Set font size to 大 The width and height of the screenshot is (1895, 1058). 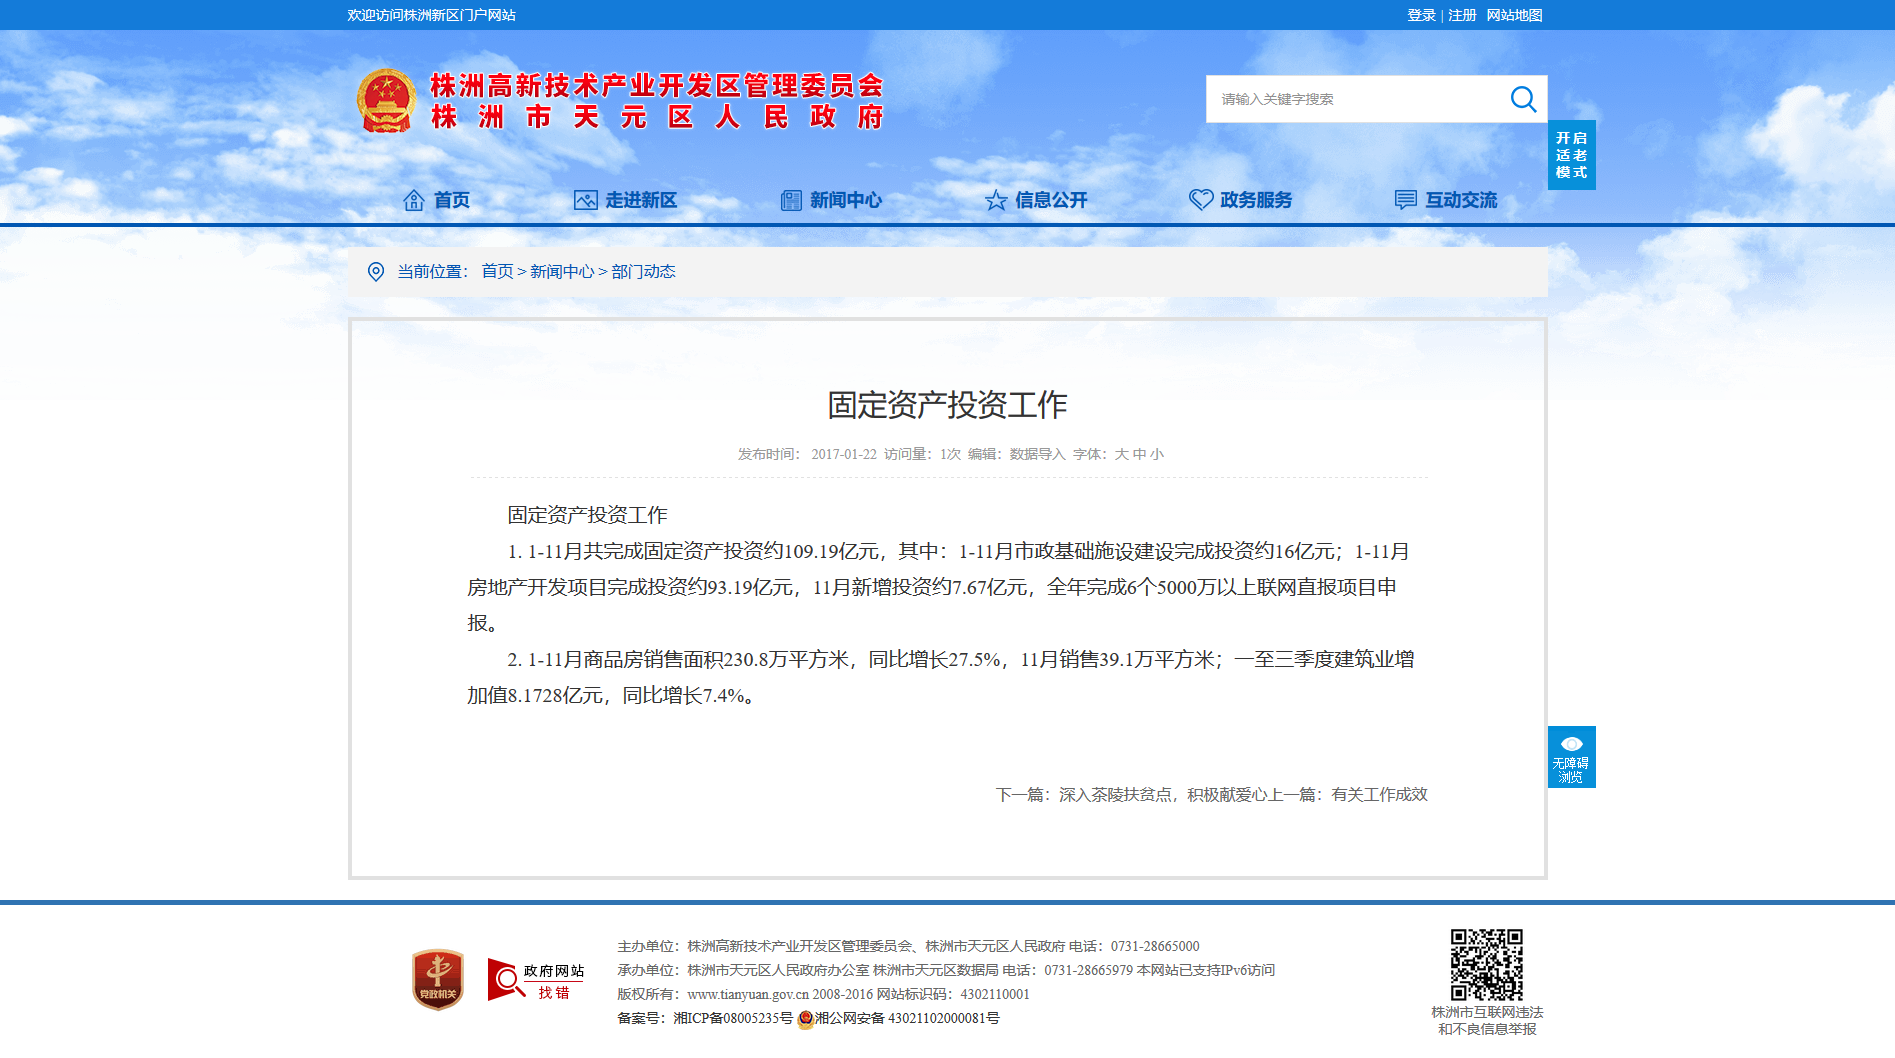click(x=1121, y=454)
